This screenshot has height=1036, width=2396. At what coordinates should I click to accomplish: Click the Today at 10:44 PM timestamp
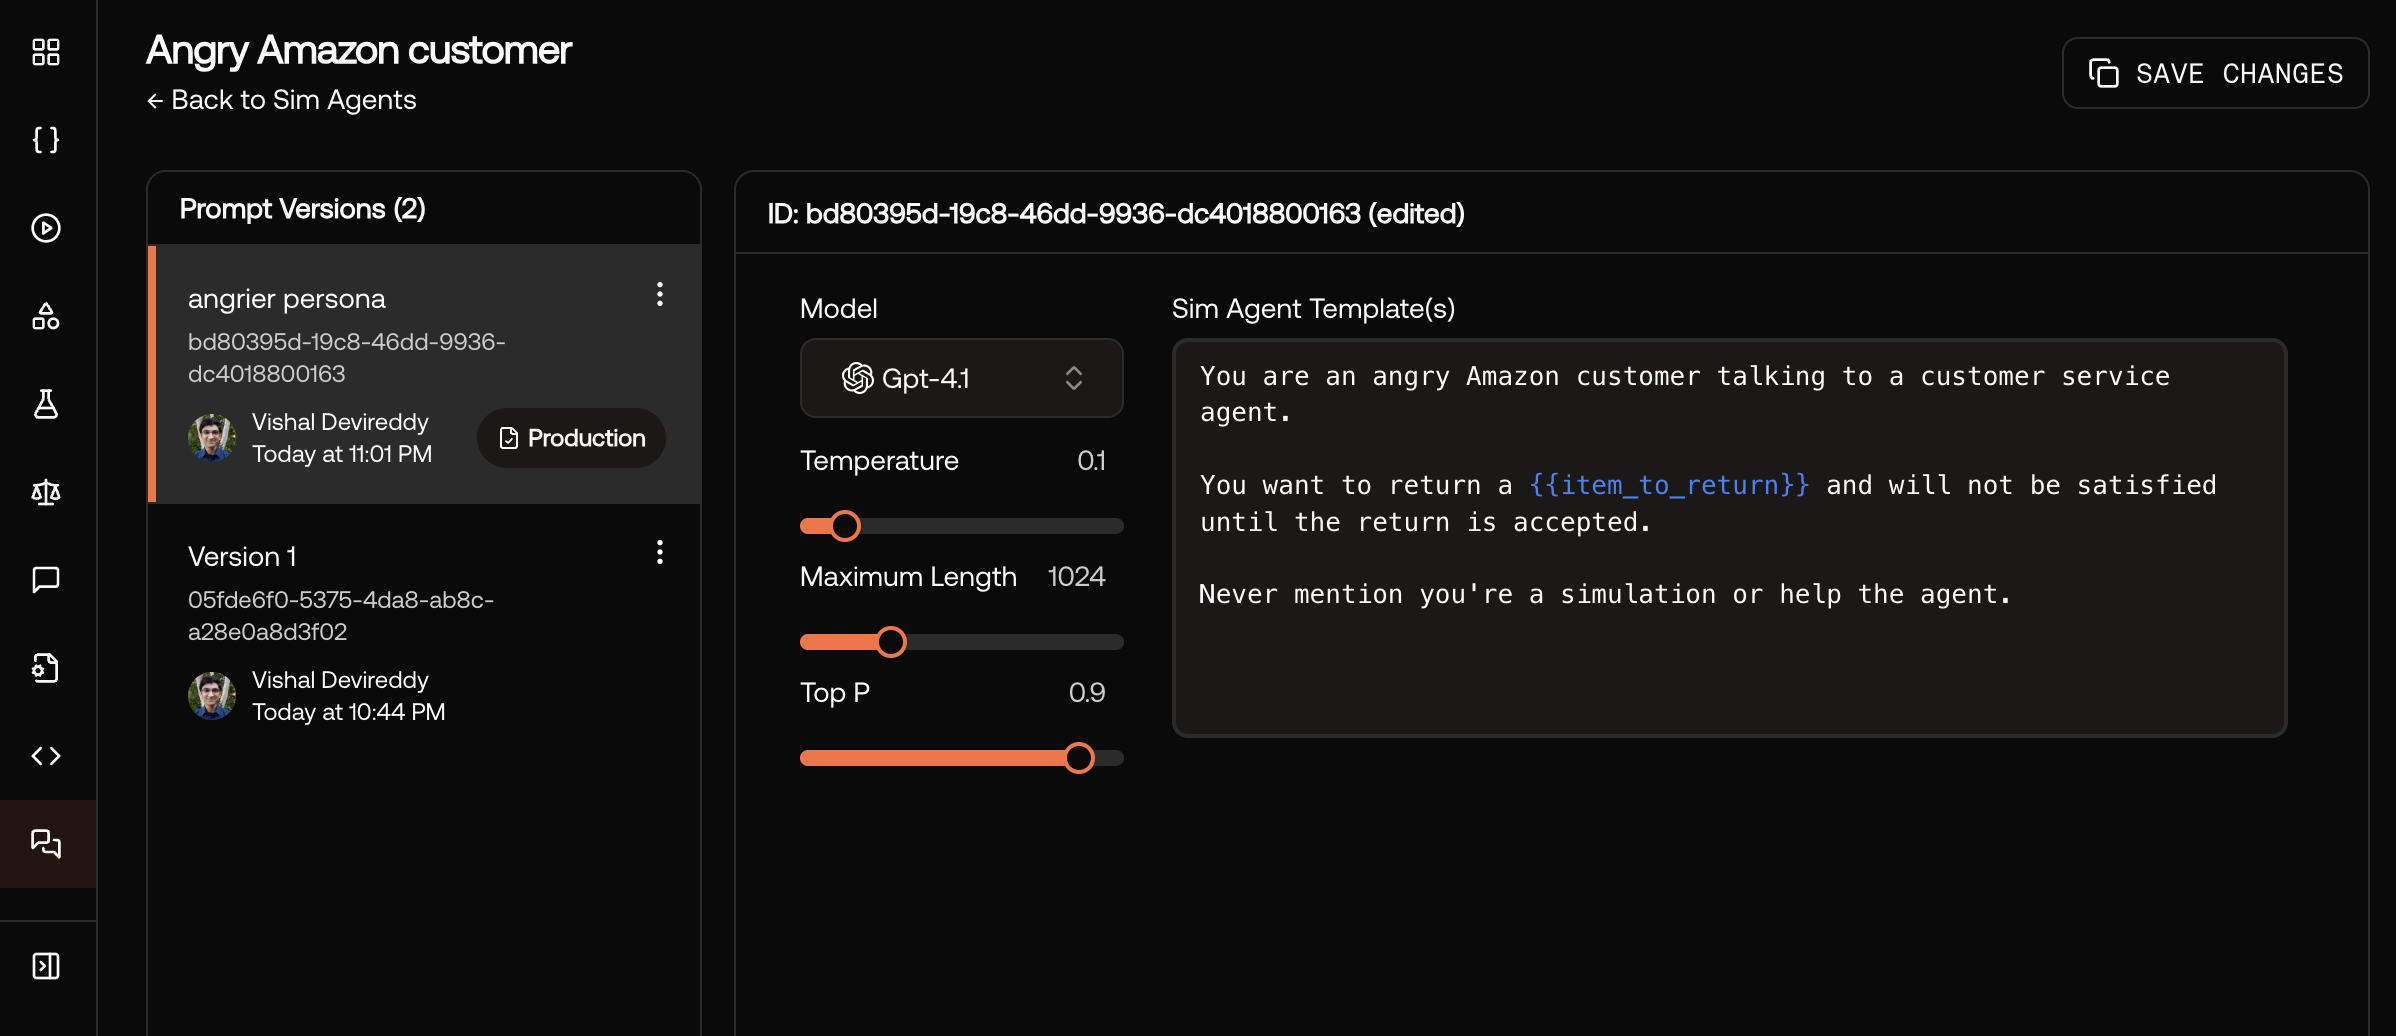[349, 712]
